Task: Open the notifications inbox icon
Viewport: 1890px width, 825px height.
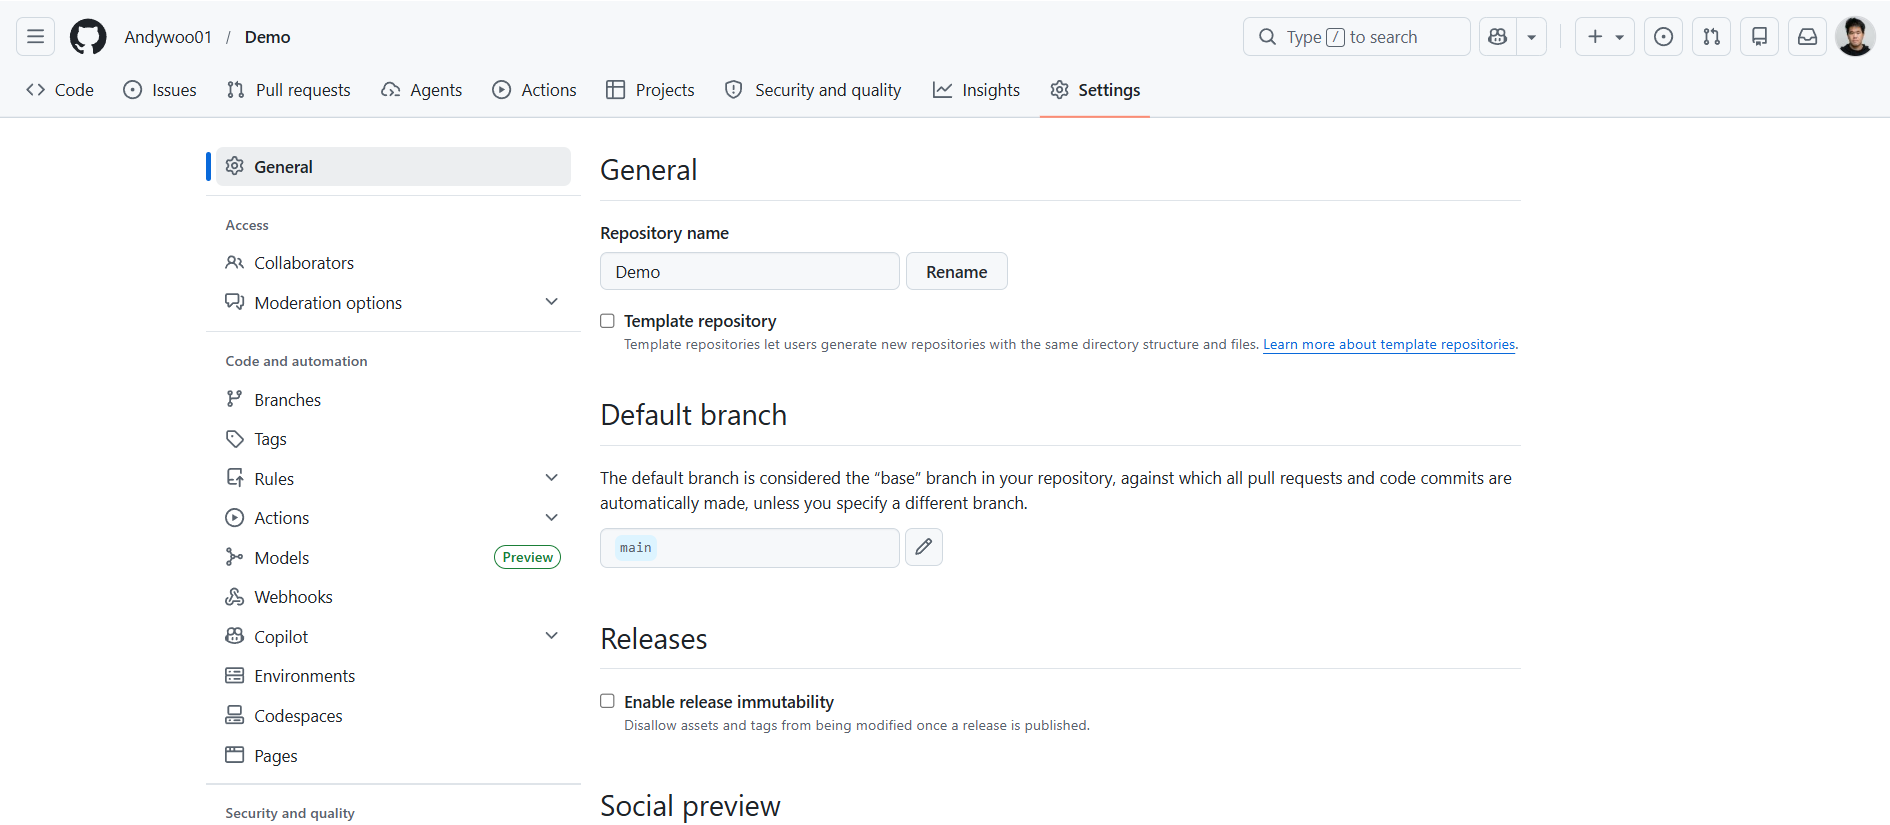Action: pos(1807,37)
